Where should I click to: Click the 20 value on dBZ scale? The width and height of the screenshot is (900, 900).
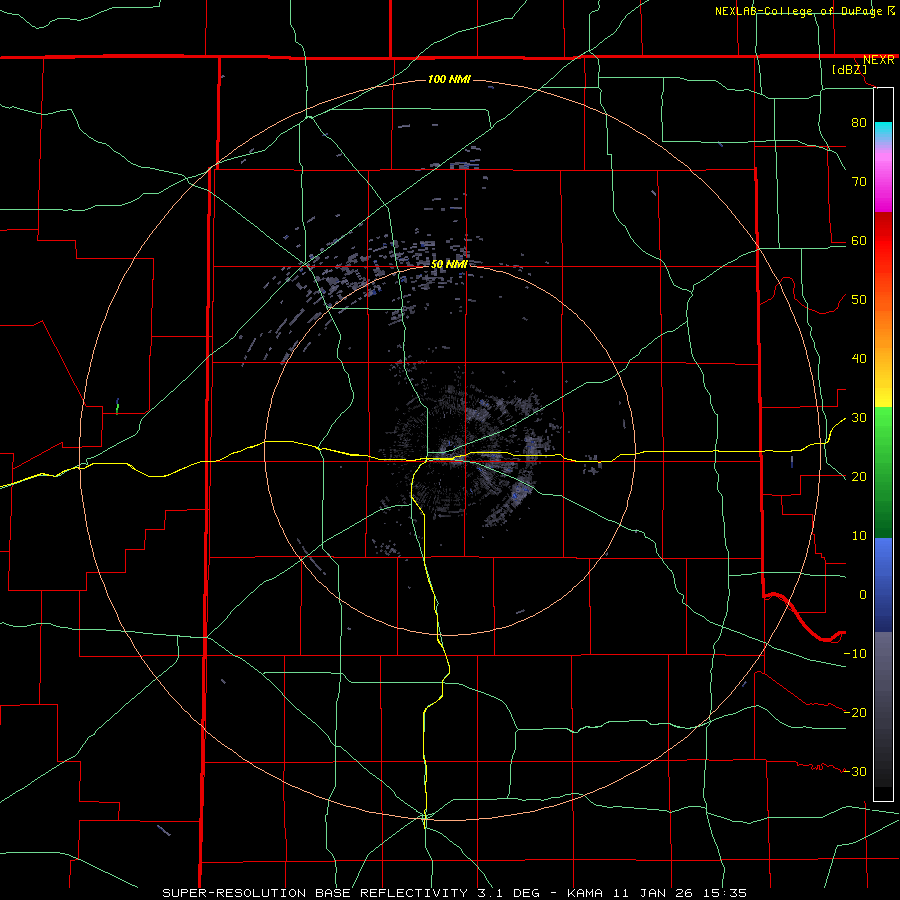pos(859,476)
